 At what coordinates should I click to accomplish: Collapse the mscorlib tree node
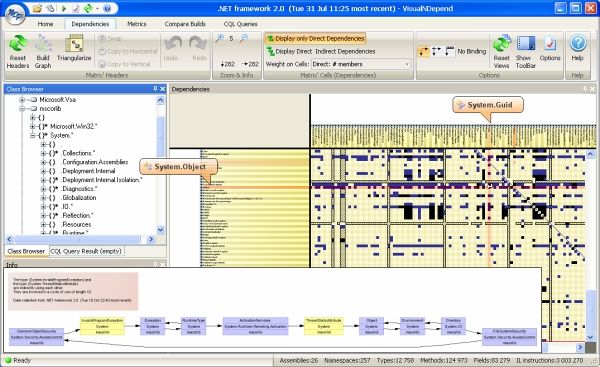pos(22,109)
